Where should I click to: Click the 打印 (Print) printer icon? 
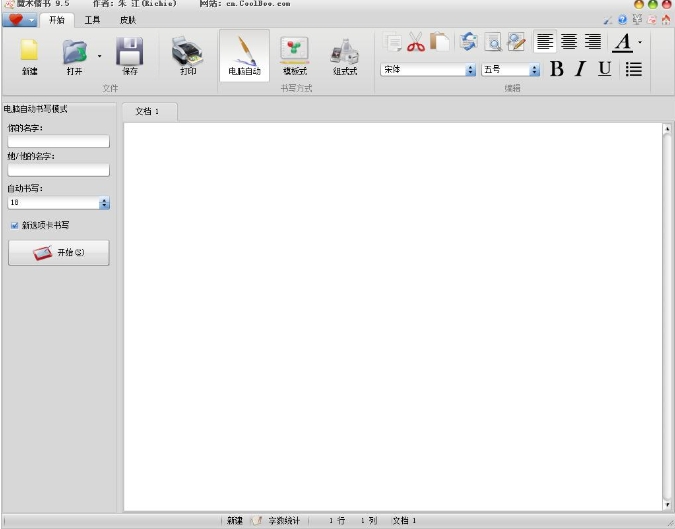pyautogui.click(x=187, y=51)
